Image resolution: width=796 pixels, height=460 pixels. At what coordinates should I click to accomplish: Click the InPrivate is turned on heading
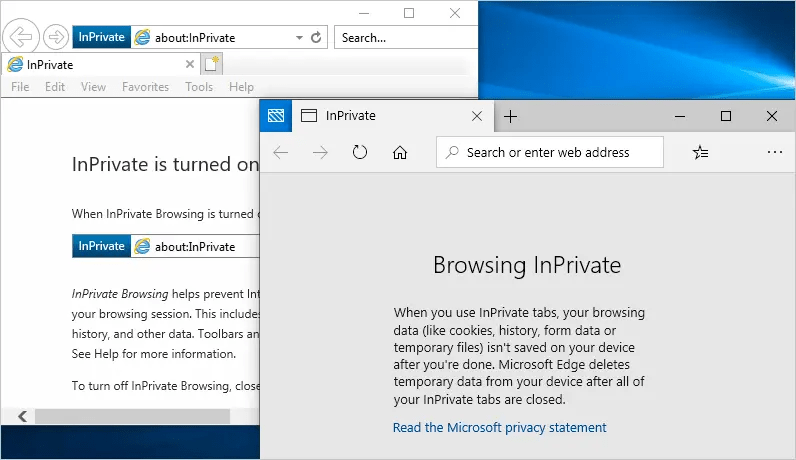tap(165, 164)
